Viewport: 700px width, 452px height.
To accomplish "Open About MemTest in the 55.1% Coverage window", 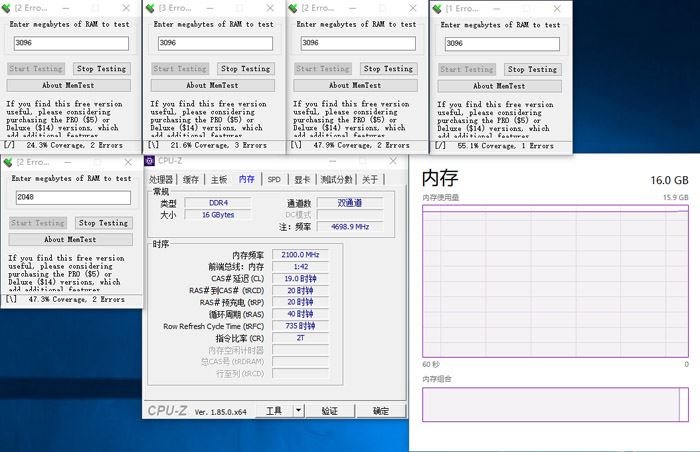I will (x=499, y=86).
